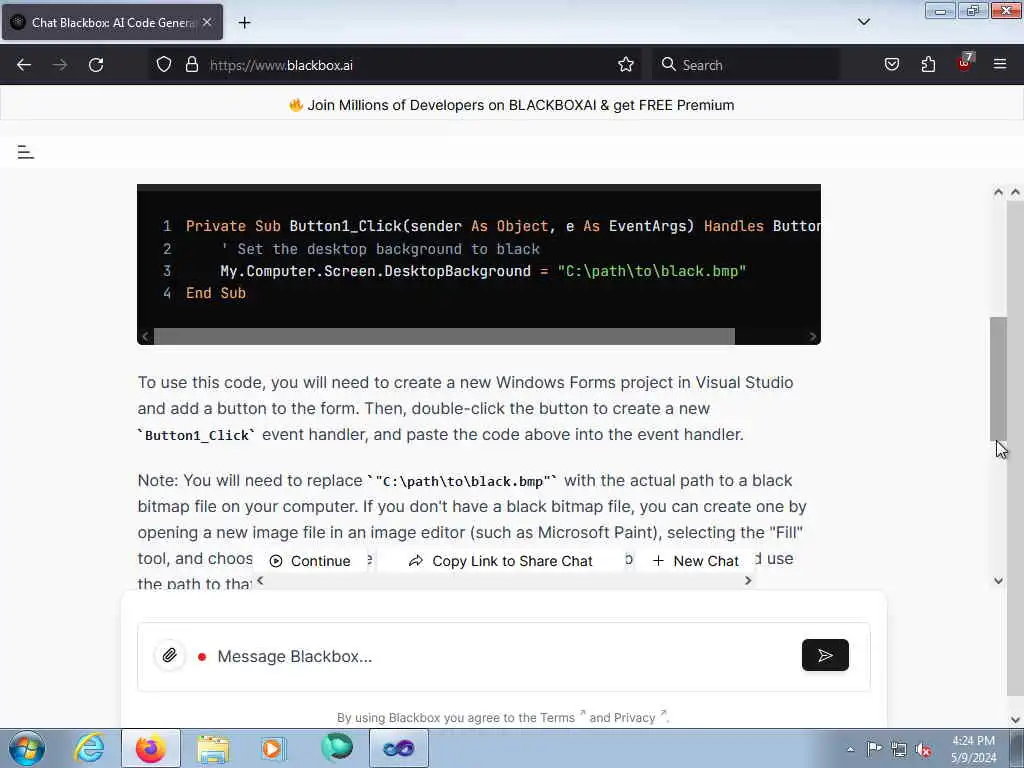This screenshot has width=1024, height=768.
Task: Open the clock showing 4:24 PM
Action: coord(974,748)
